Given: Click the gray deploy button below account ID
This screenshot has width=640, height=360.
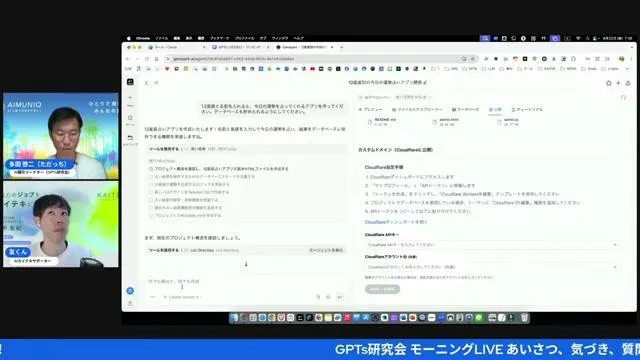Looking at the screenshot, I should (382, 289).
